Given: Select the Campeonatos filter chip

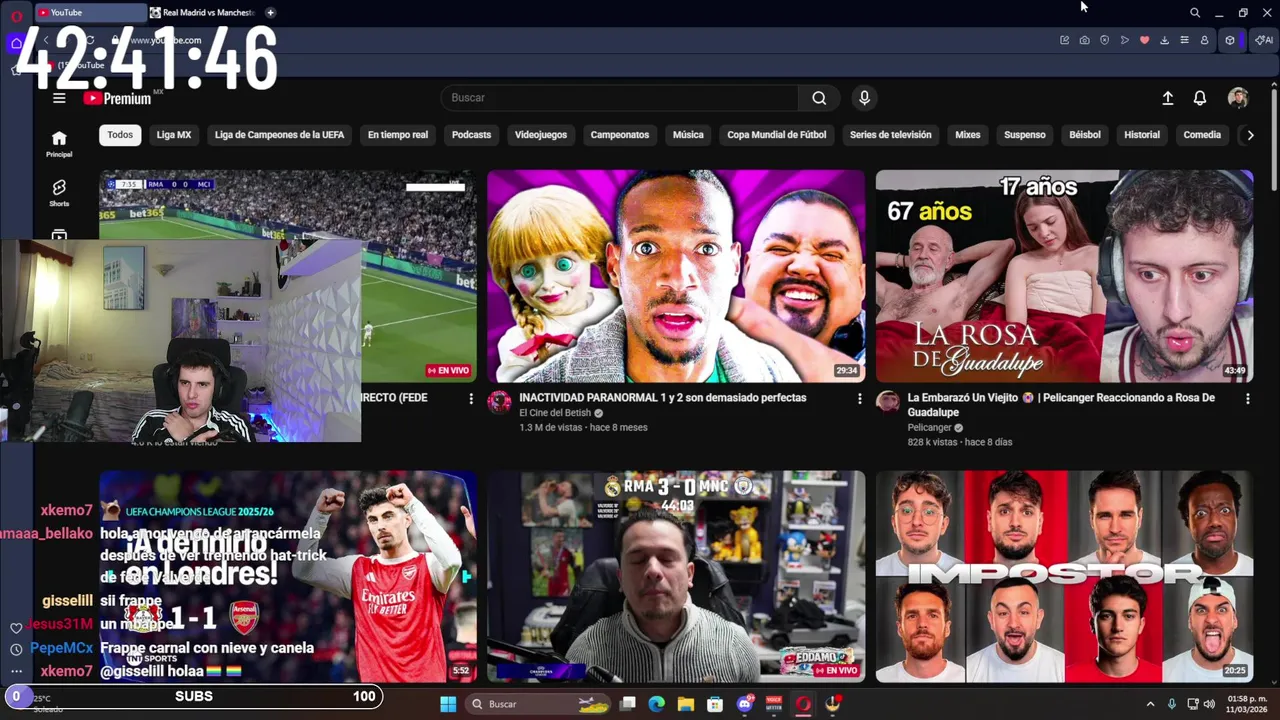Looking at the screenshot, I should coord(620,135).
